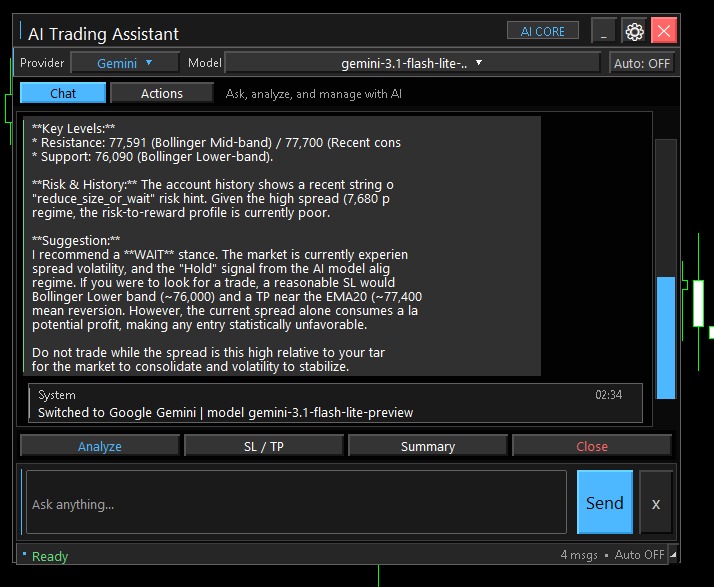Clear the input with the x button

[656, 502]
